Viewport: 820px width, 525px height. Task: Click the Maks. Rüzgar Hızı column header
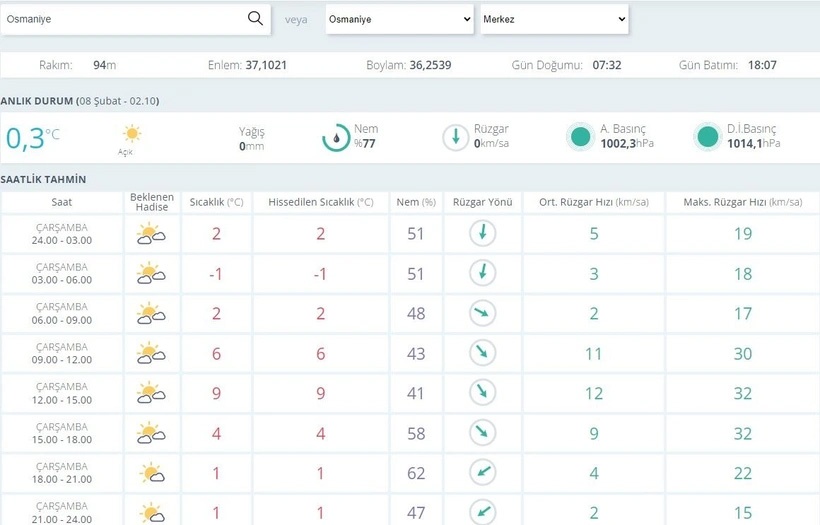tap(742, 202)
